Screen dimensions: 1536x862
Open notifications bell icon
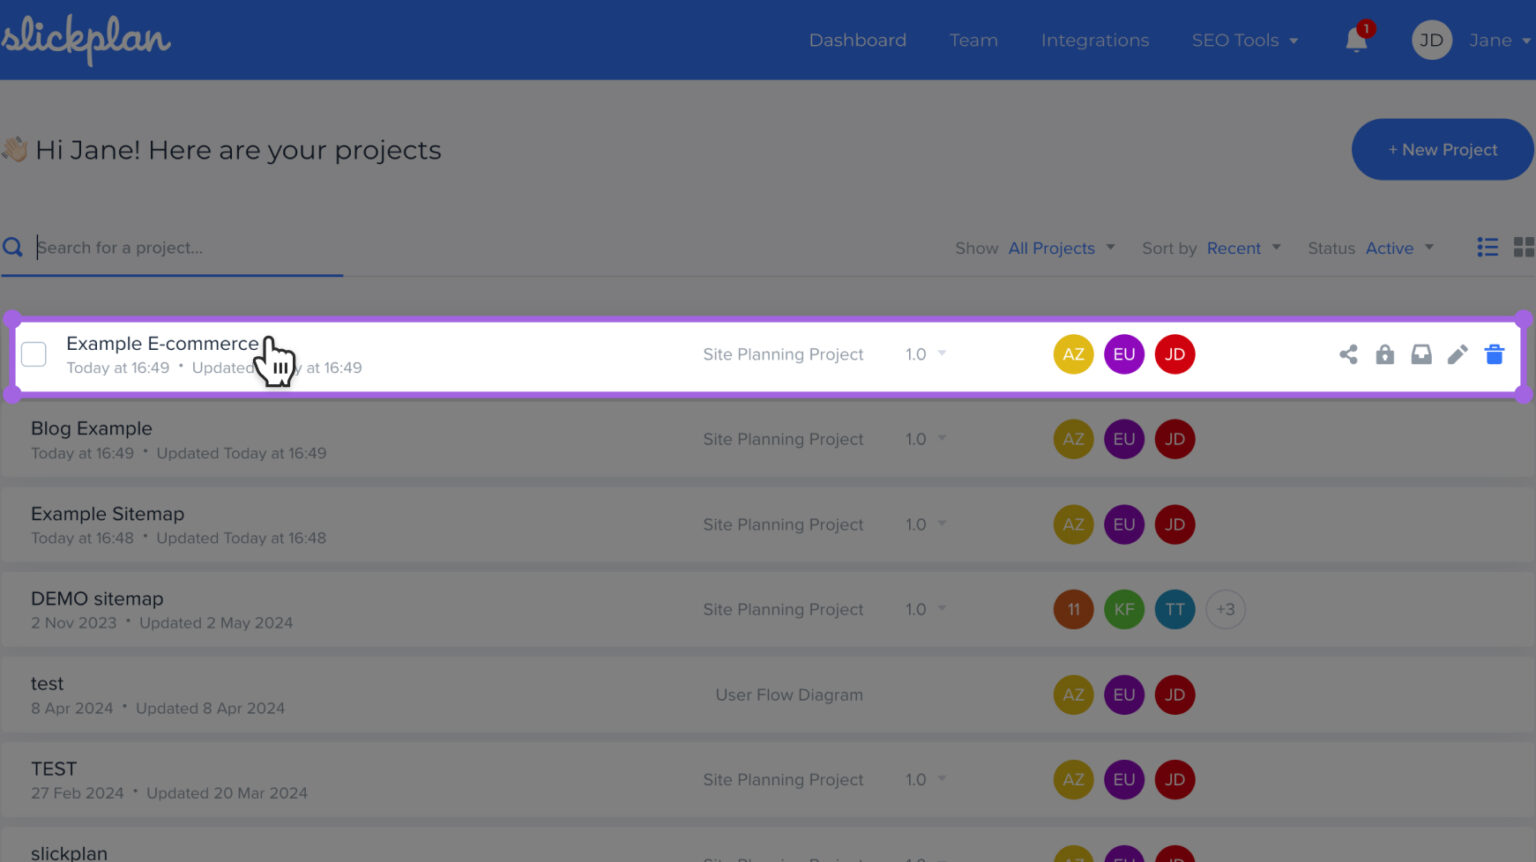(1356, 40)
